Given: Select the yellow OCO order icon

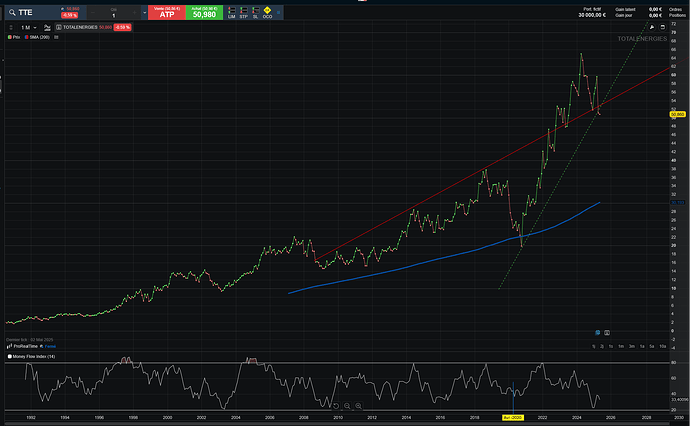Looking at the screenshot, I should coord(267,12).
